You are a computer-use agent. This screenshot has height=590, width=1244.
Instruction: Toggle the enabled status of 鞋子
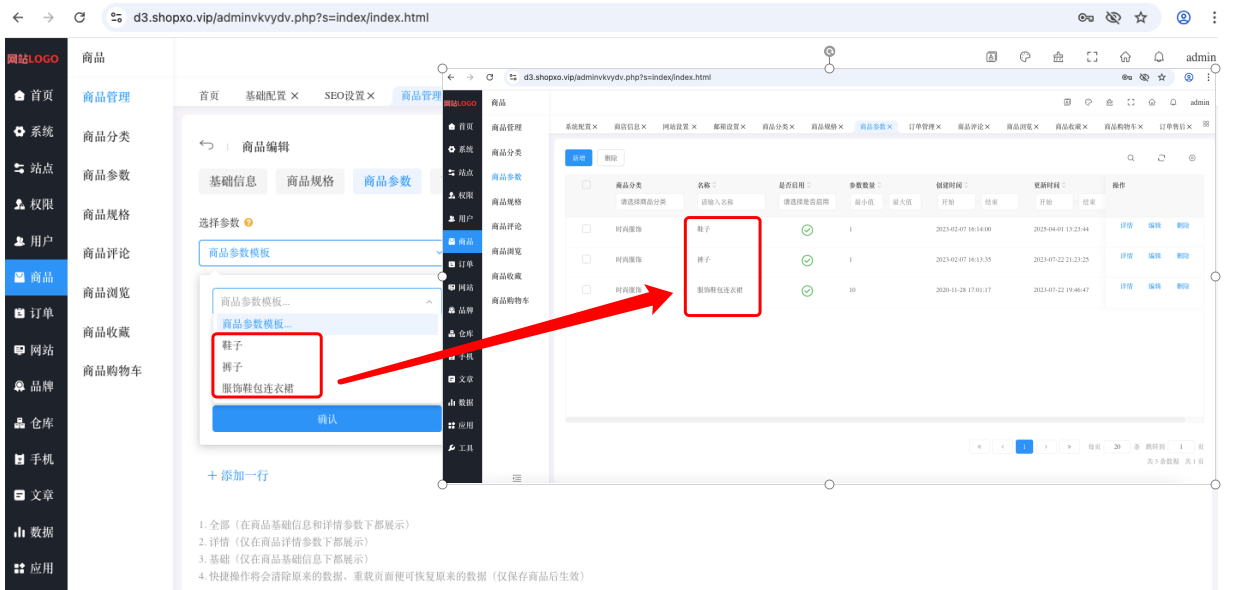point(807,230)
